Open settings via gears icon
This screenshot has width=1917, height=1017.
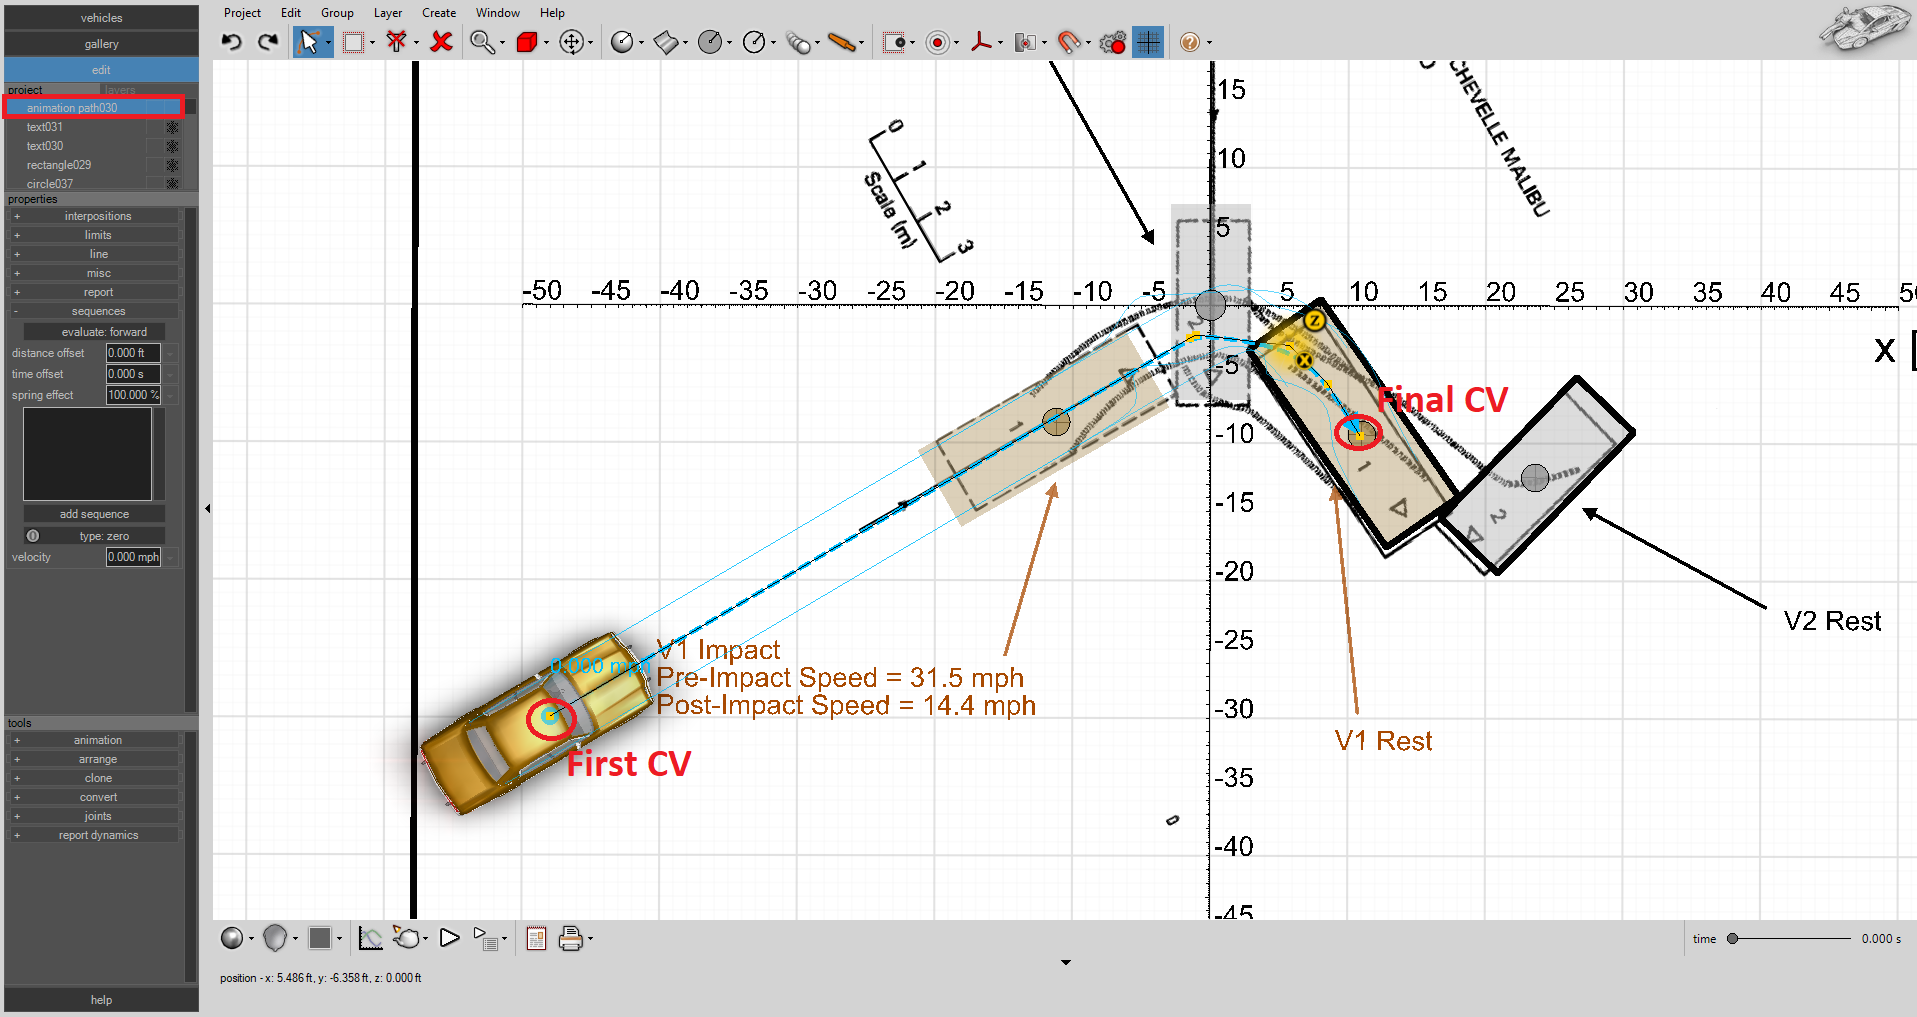1113,42
